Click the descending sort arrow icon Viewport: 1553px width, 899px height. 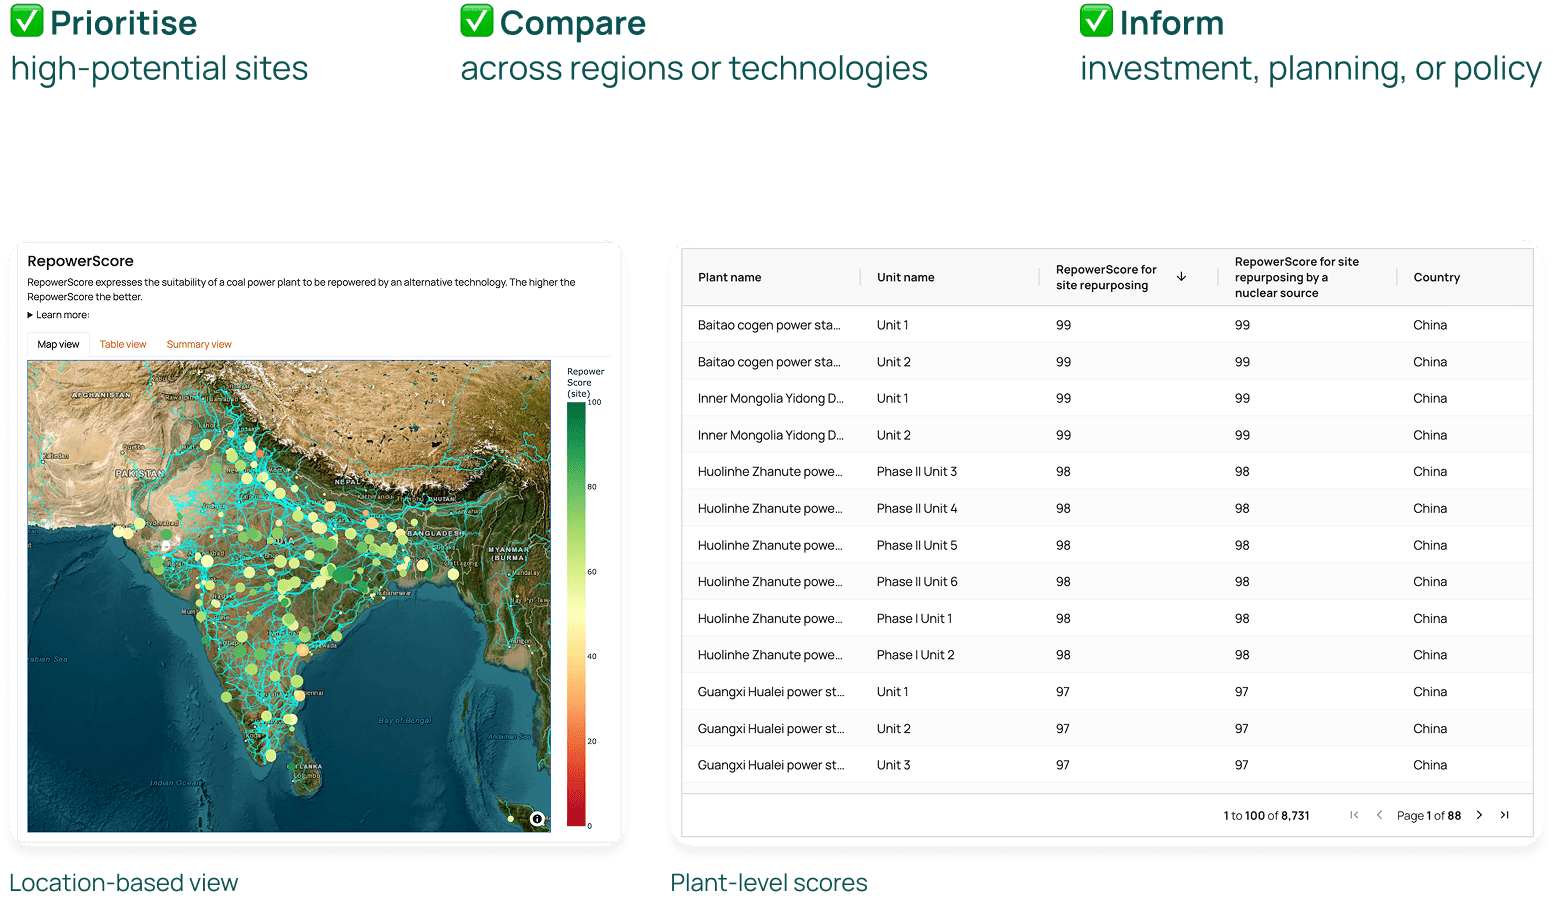(1181, 277)
